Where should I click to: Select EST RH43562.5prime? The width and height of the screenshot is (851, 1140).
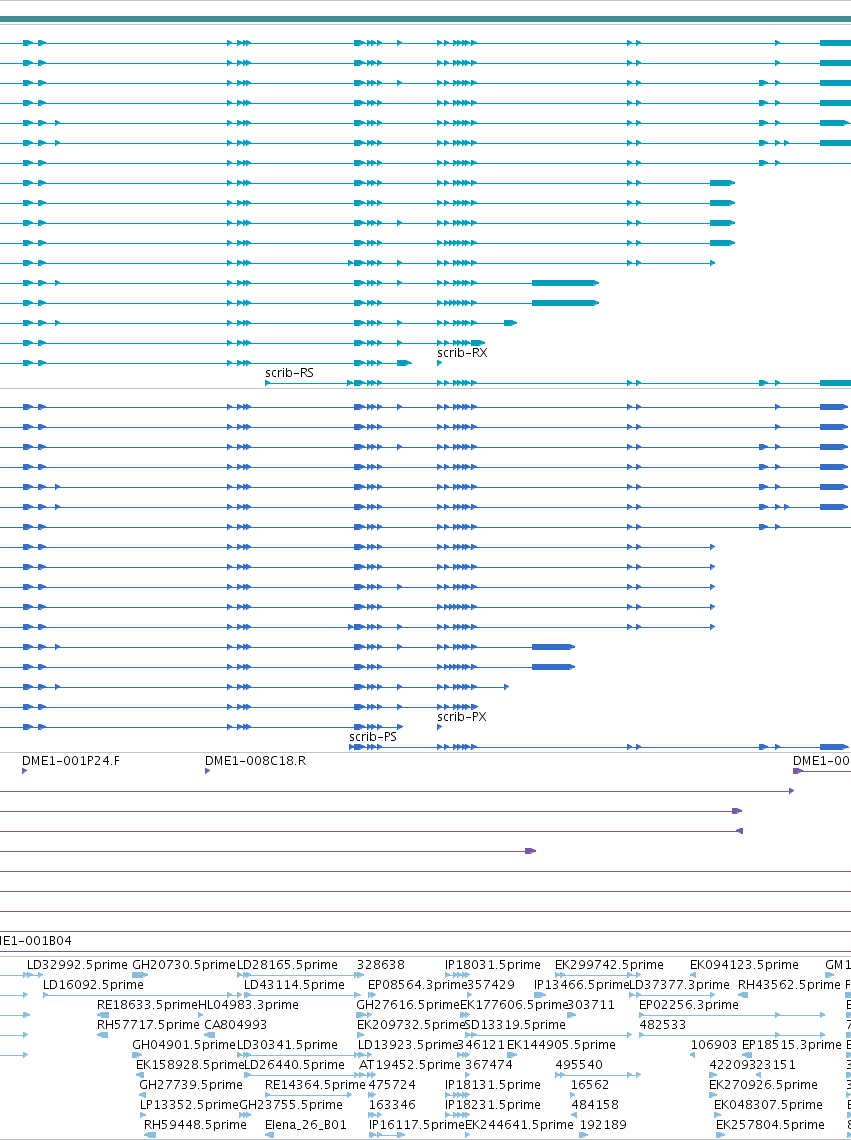pyautogui.click(x=789, y=984)
